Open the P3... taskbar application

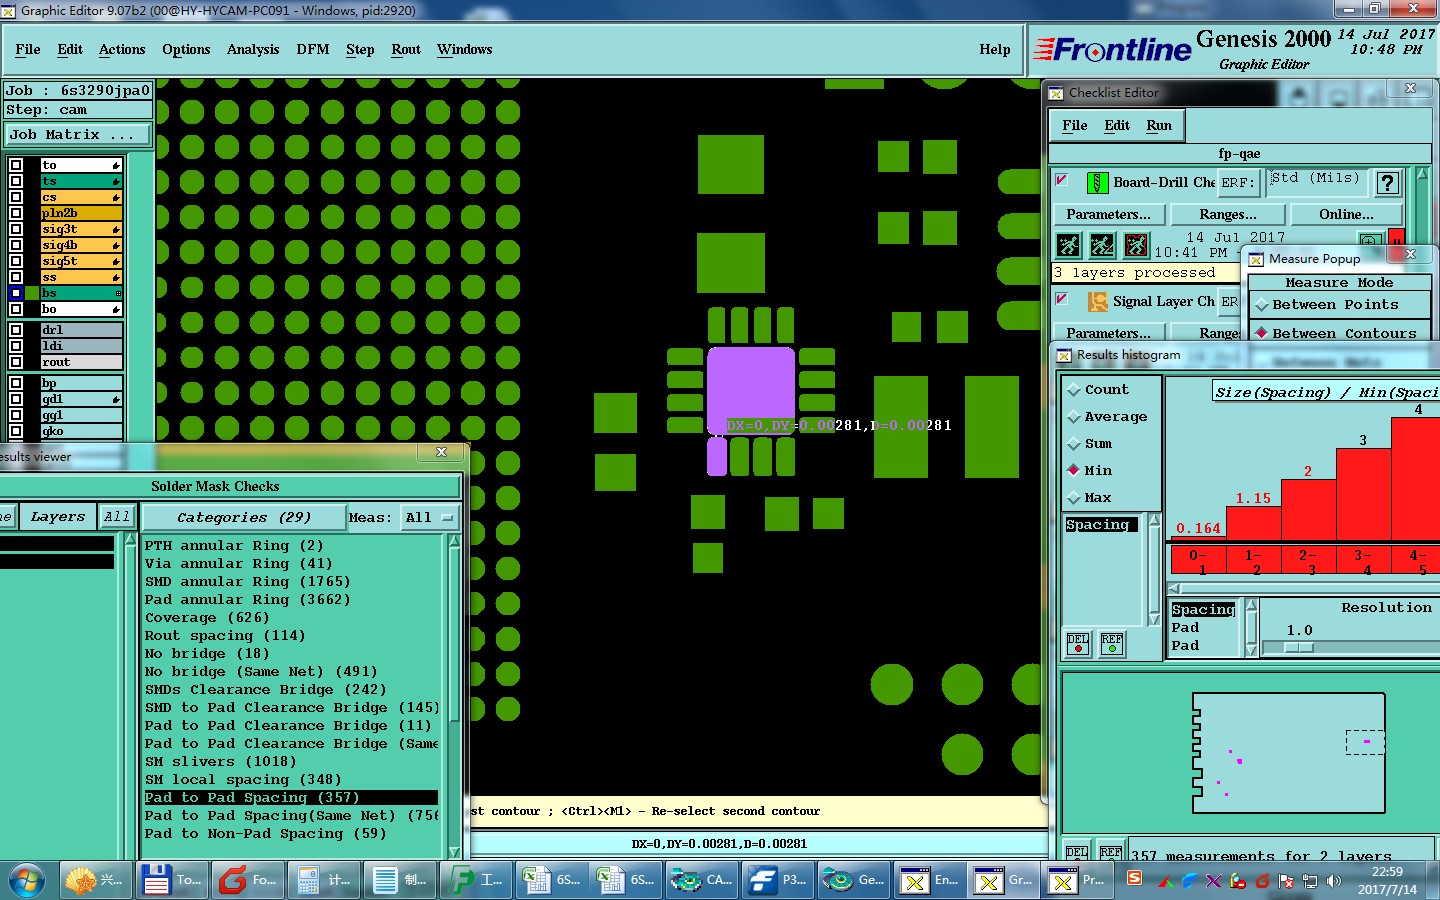777,880
